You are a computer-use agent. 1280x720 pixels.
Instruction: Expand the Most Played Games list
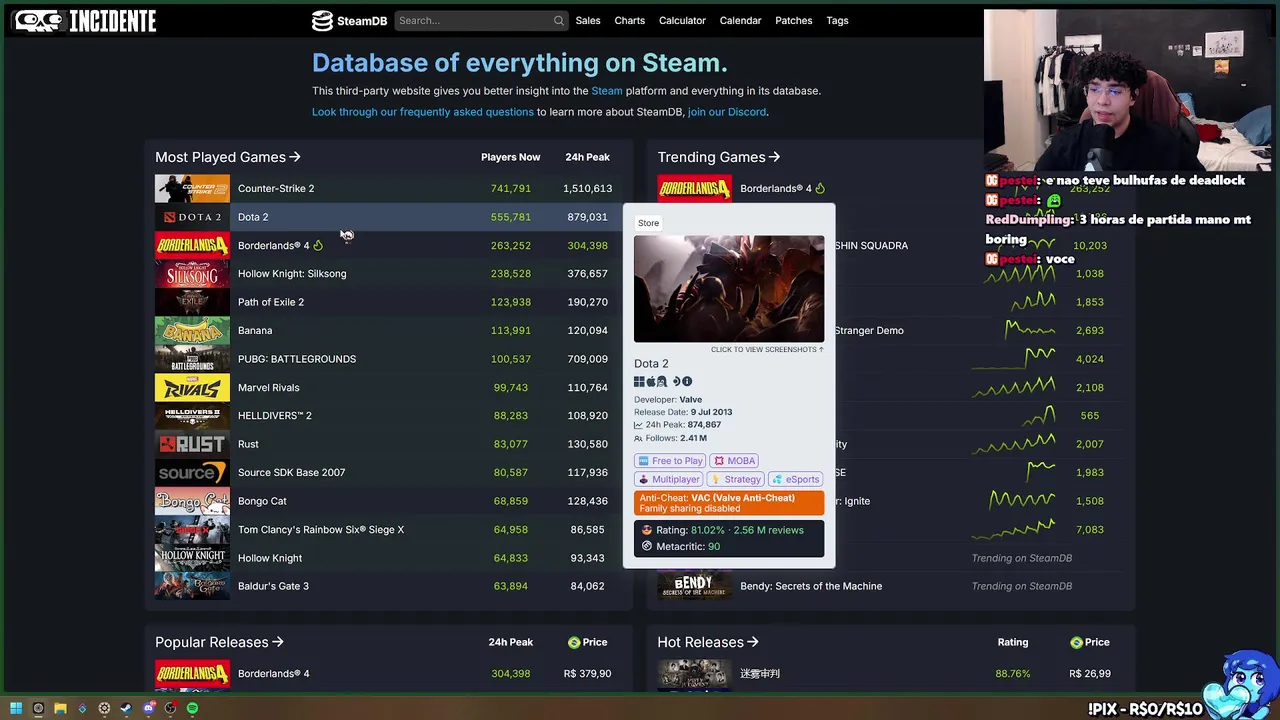pos(228,157)
